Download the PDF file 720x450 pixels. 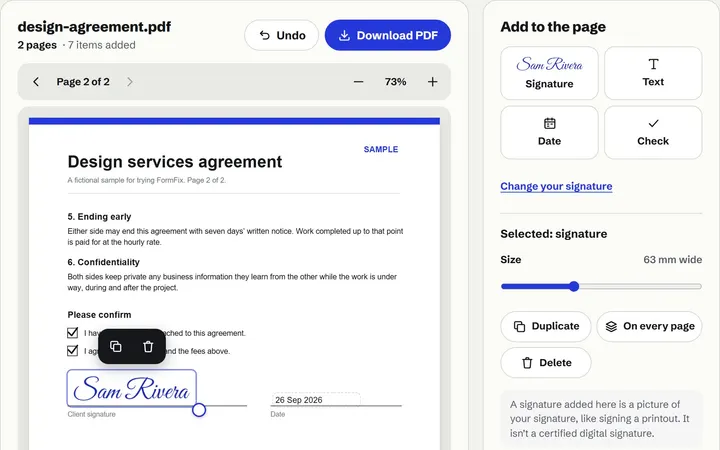click(x=388, y=35)
